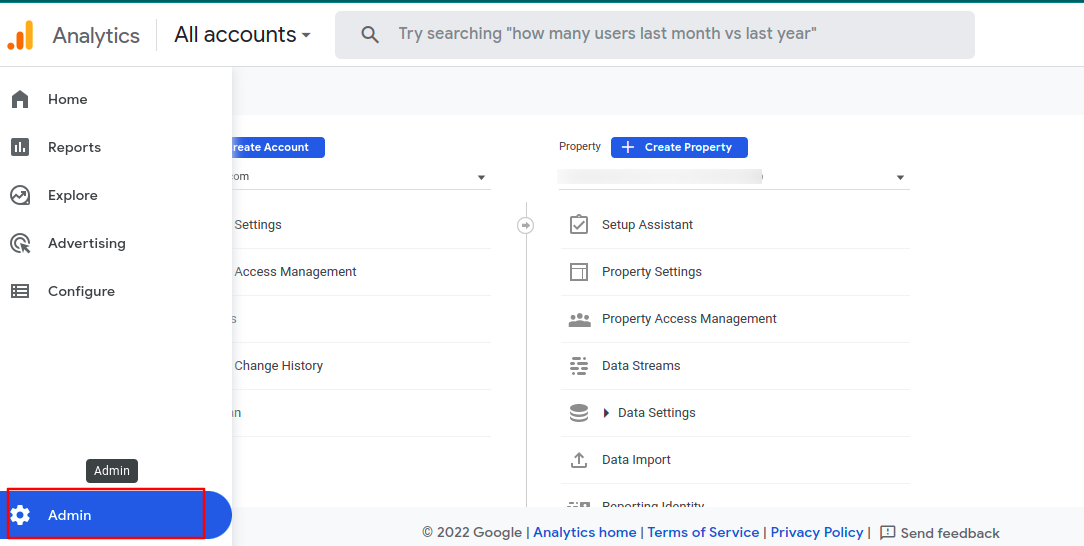Screen dimensions: 1084x546
Task: Open the Analytics home link
Action: coord(585,532)
